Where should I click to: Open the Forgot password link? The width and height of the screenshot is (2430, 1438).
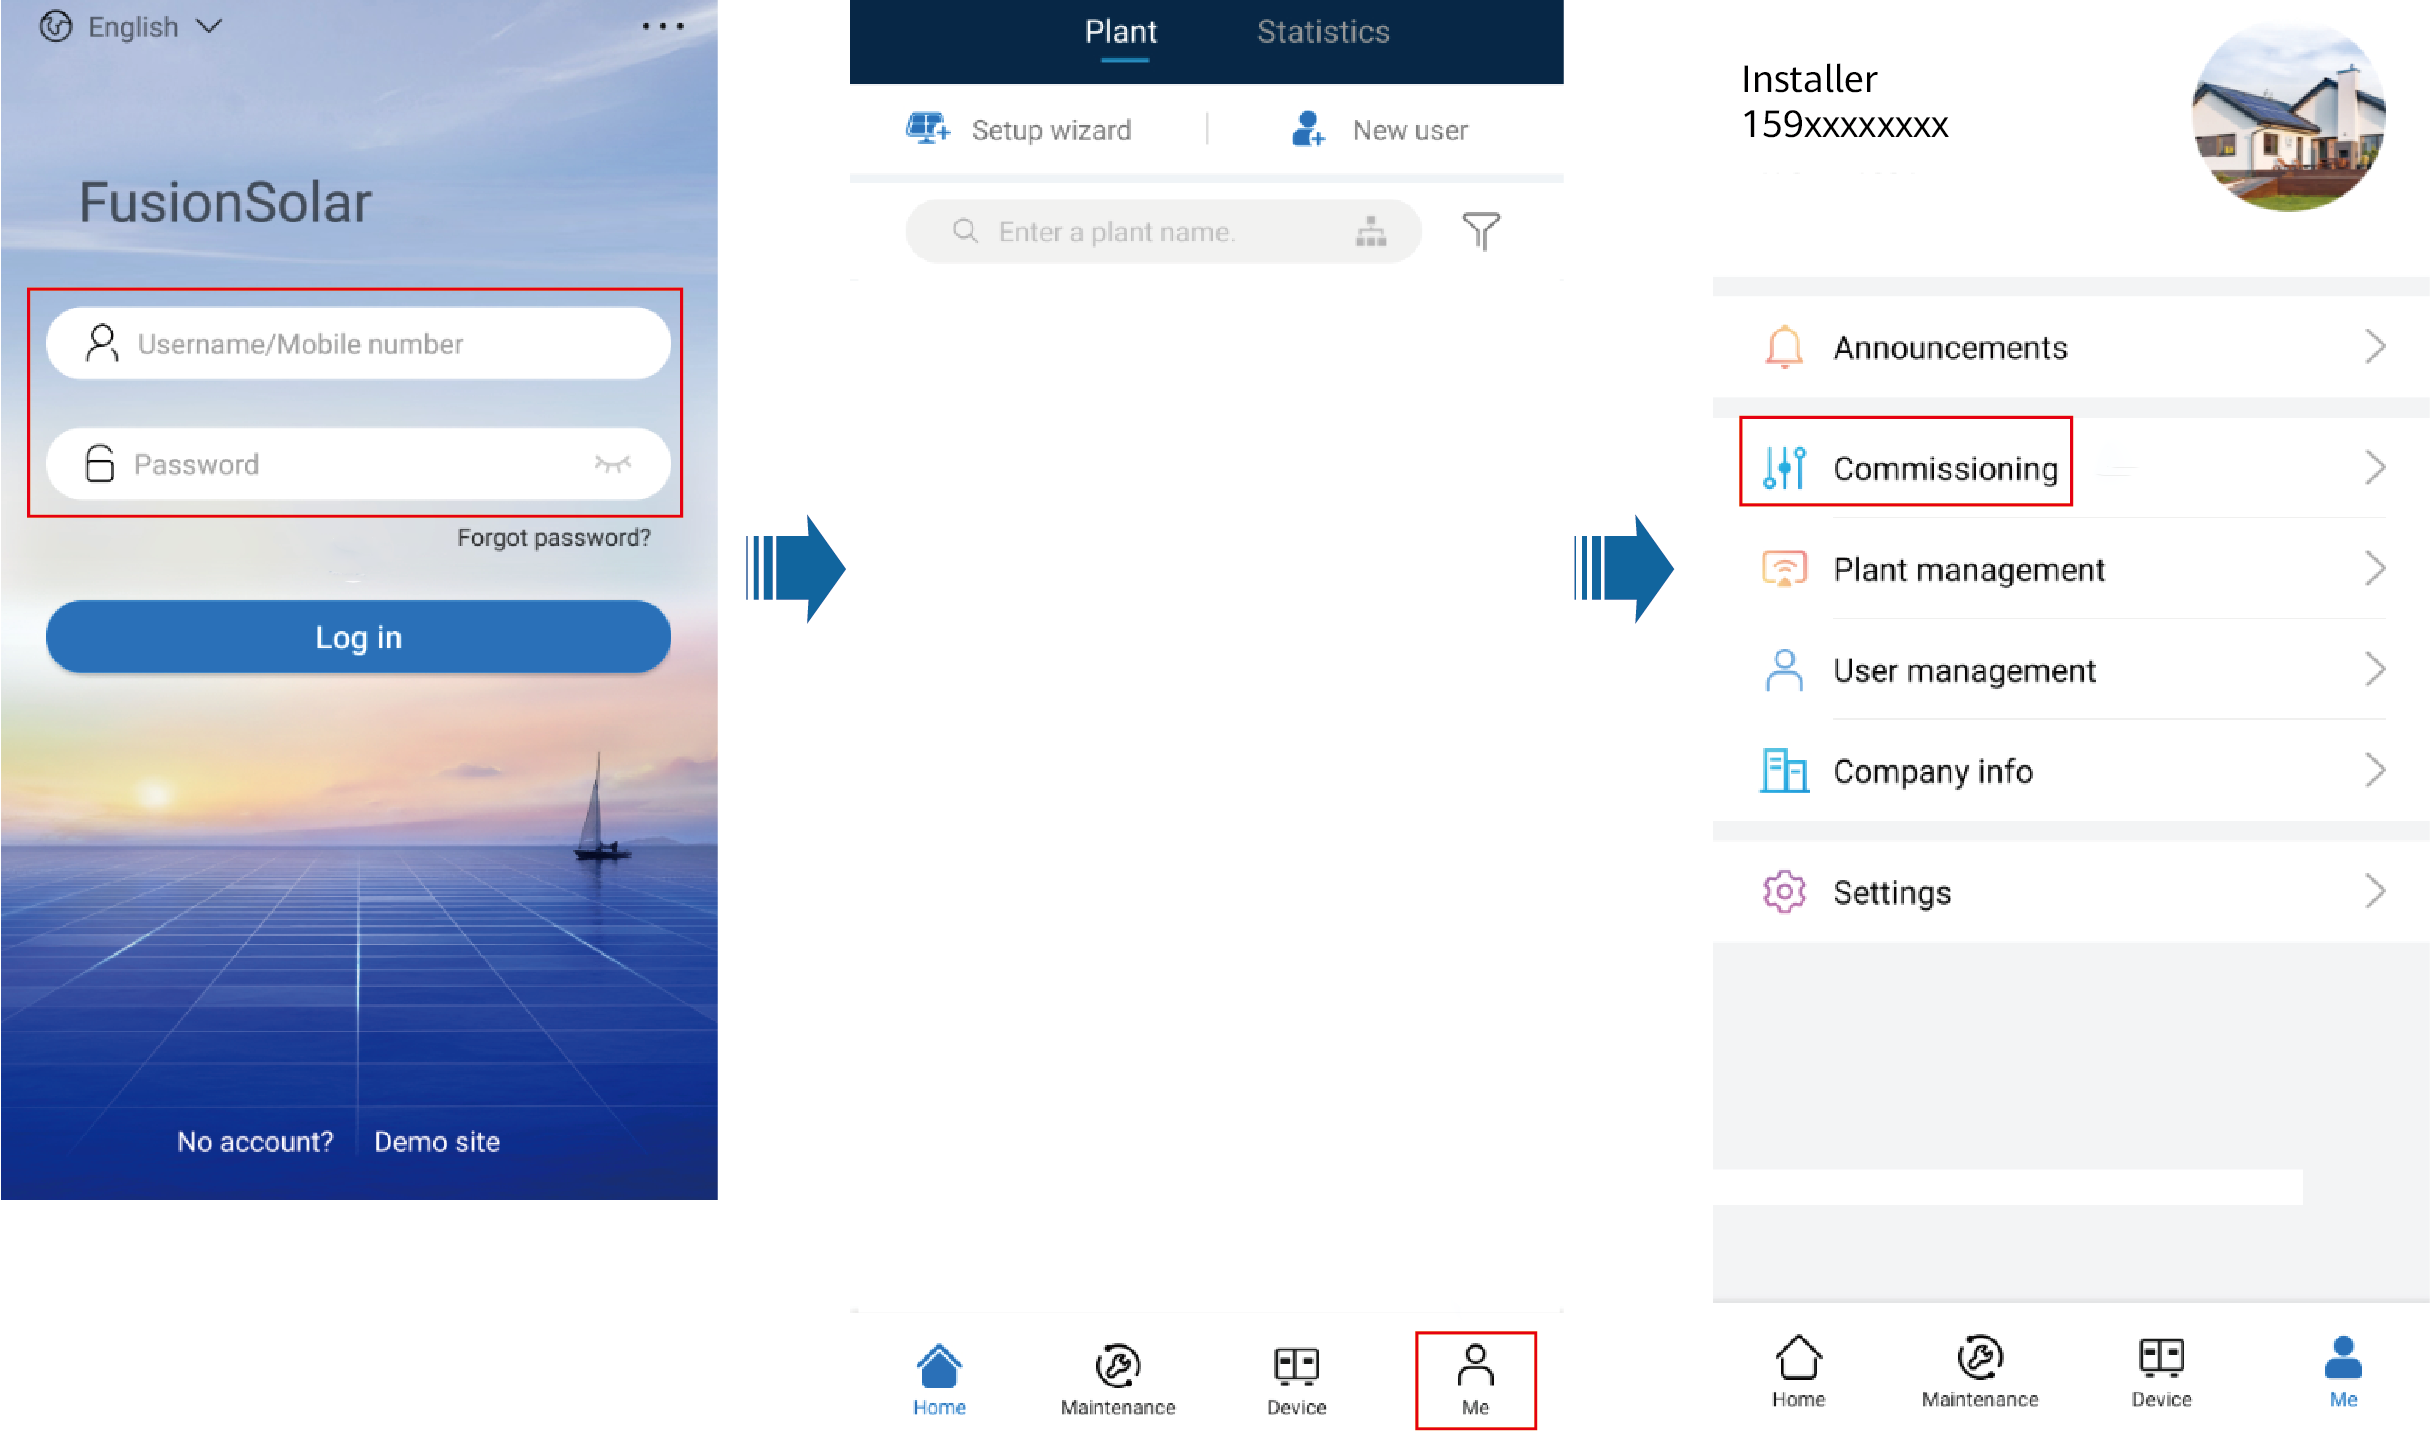click(553, 538)
